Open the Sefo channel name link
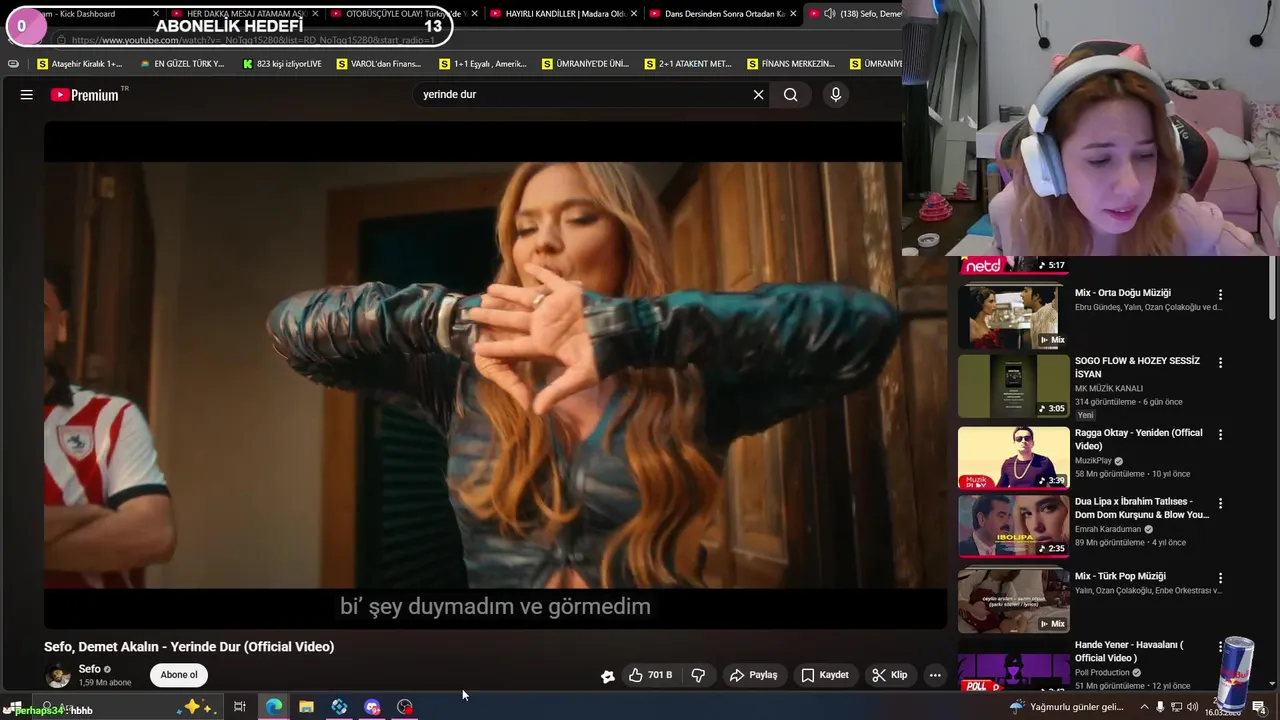The height and width of the screenshot is (720, 1280). point(89,669)
